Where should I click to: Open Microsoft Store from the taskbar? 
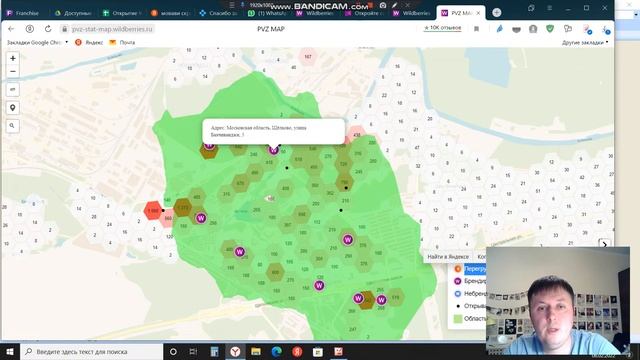coord(318,351)
